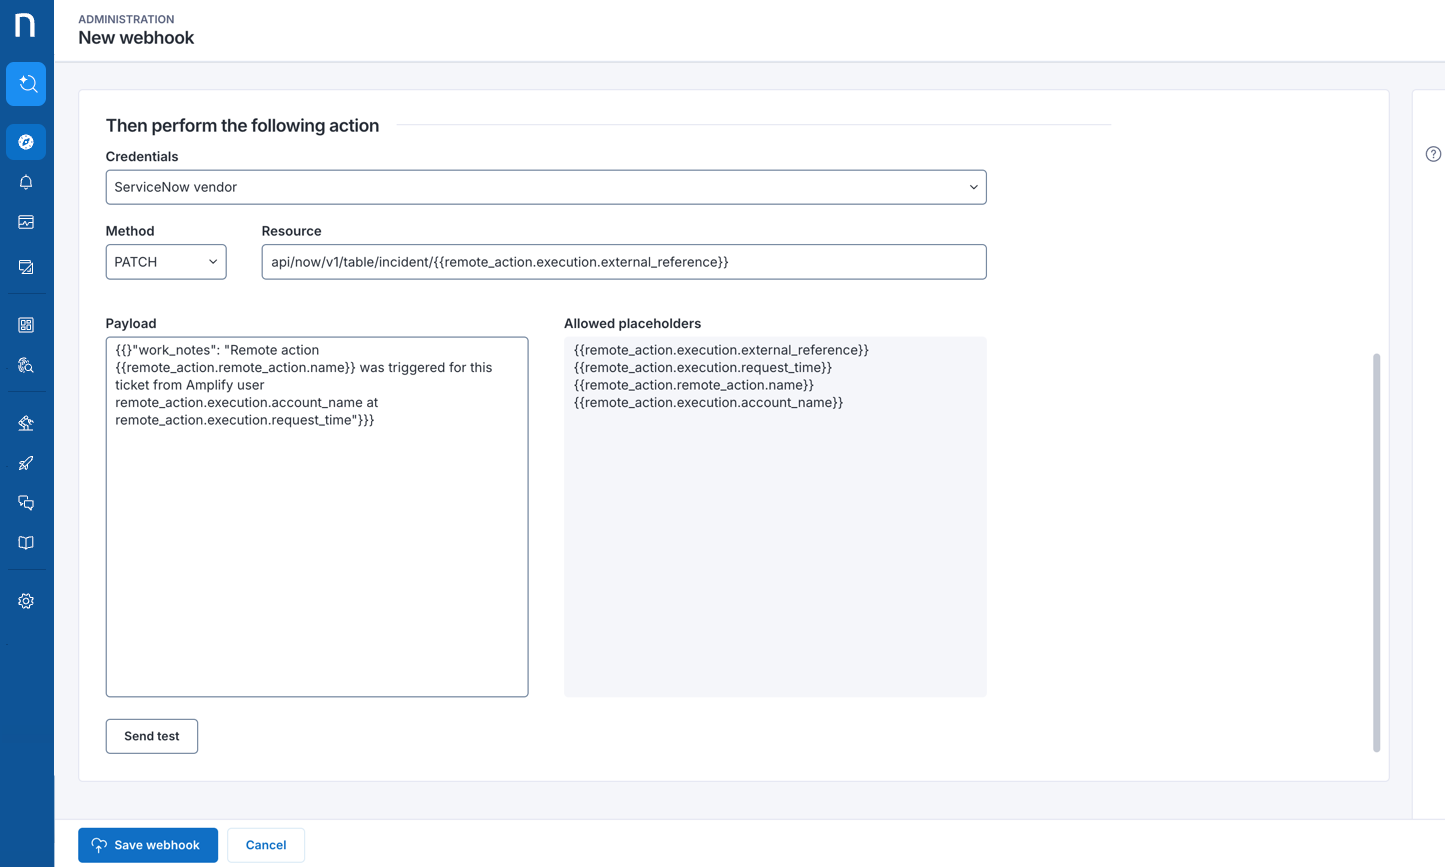1445x867 pixels.
Task: Open the open-book library icon
Action: [26, 543]
